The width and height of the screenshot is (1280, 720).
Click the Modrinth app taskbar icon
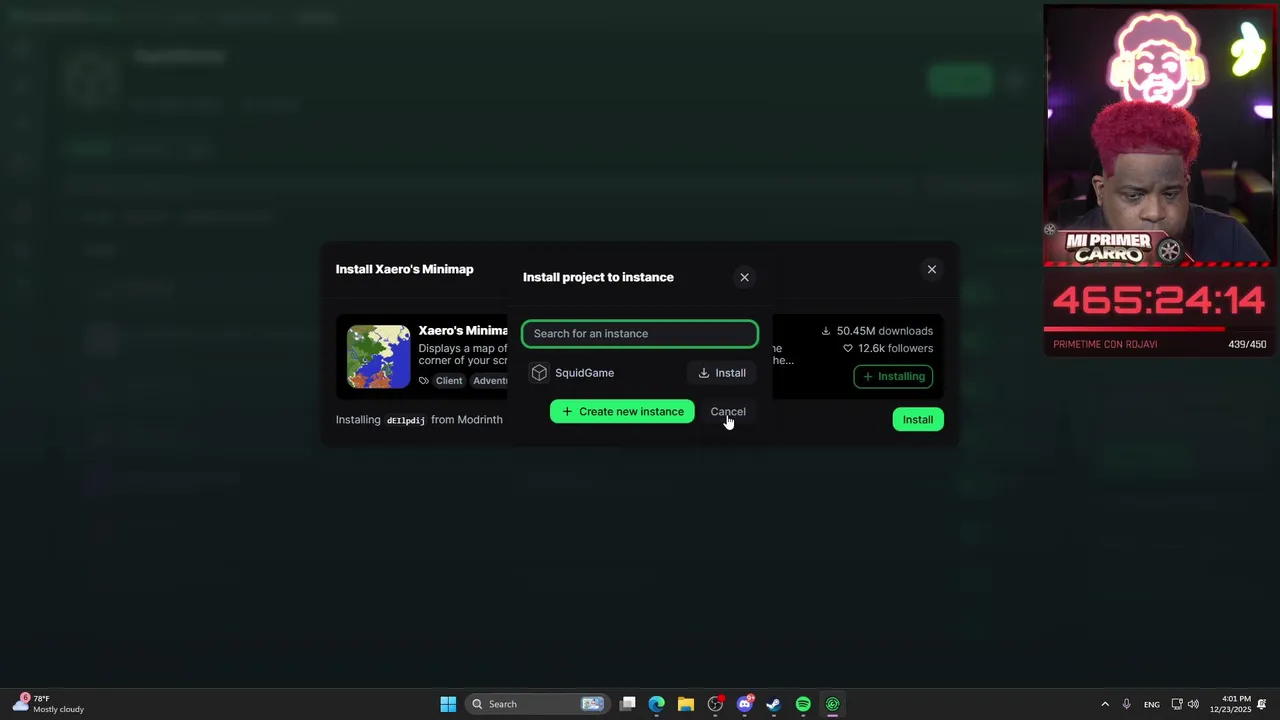click(833, 704)
